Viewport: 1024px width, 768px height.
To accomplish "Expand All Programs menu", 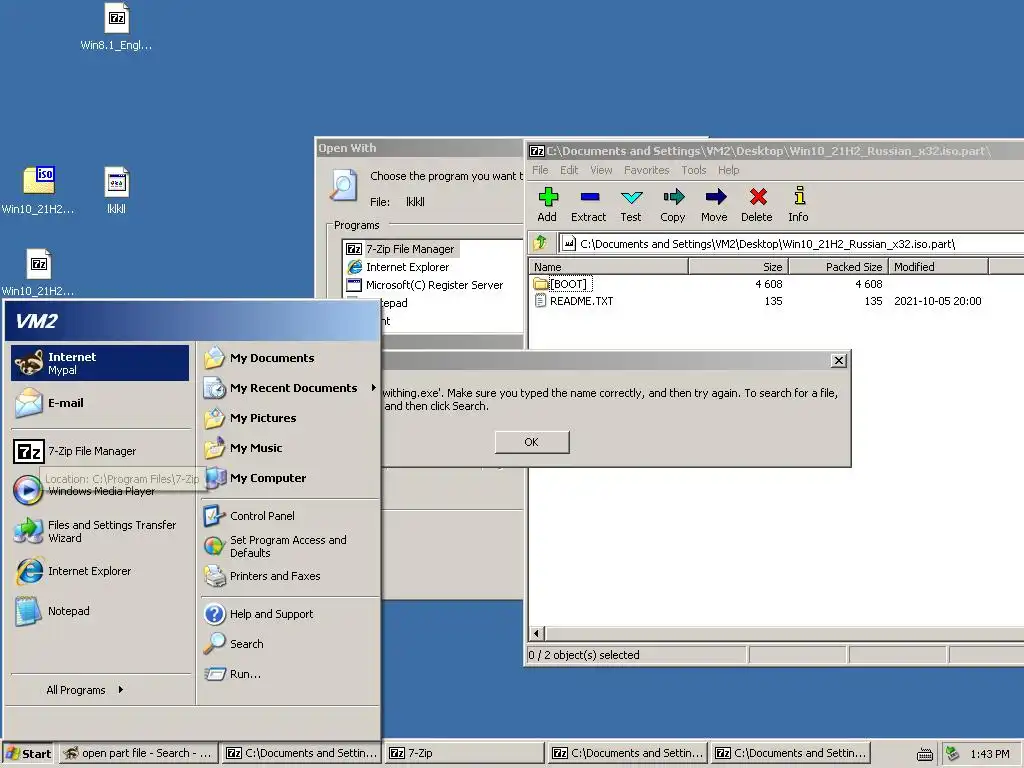I will tap(85, 690).
